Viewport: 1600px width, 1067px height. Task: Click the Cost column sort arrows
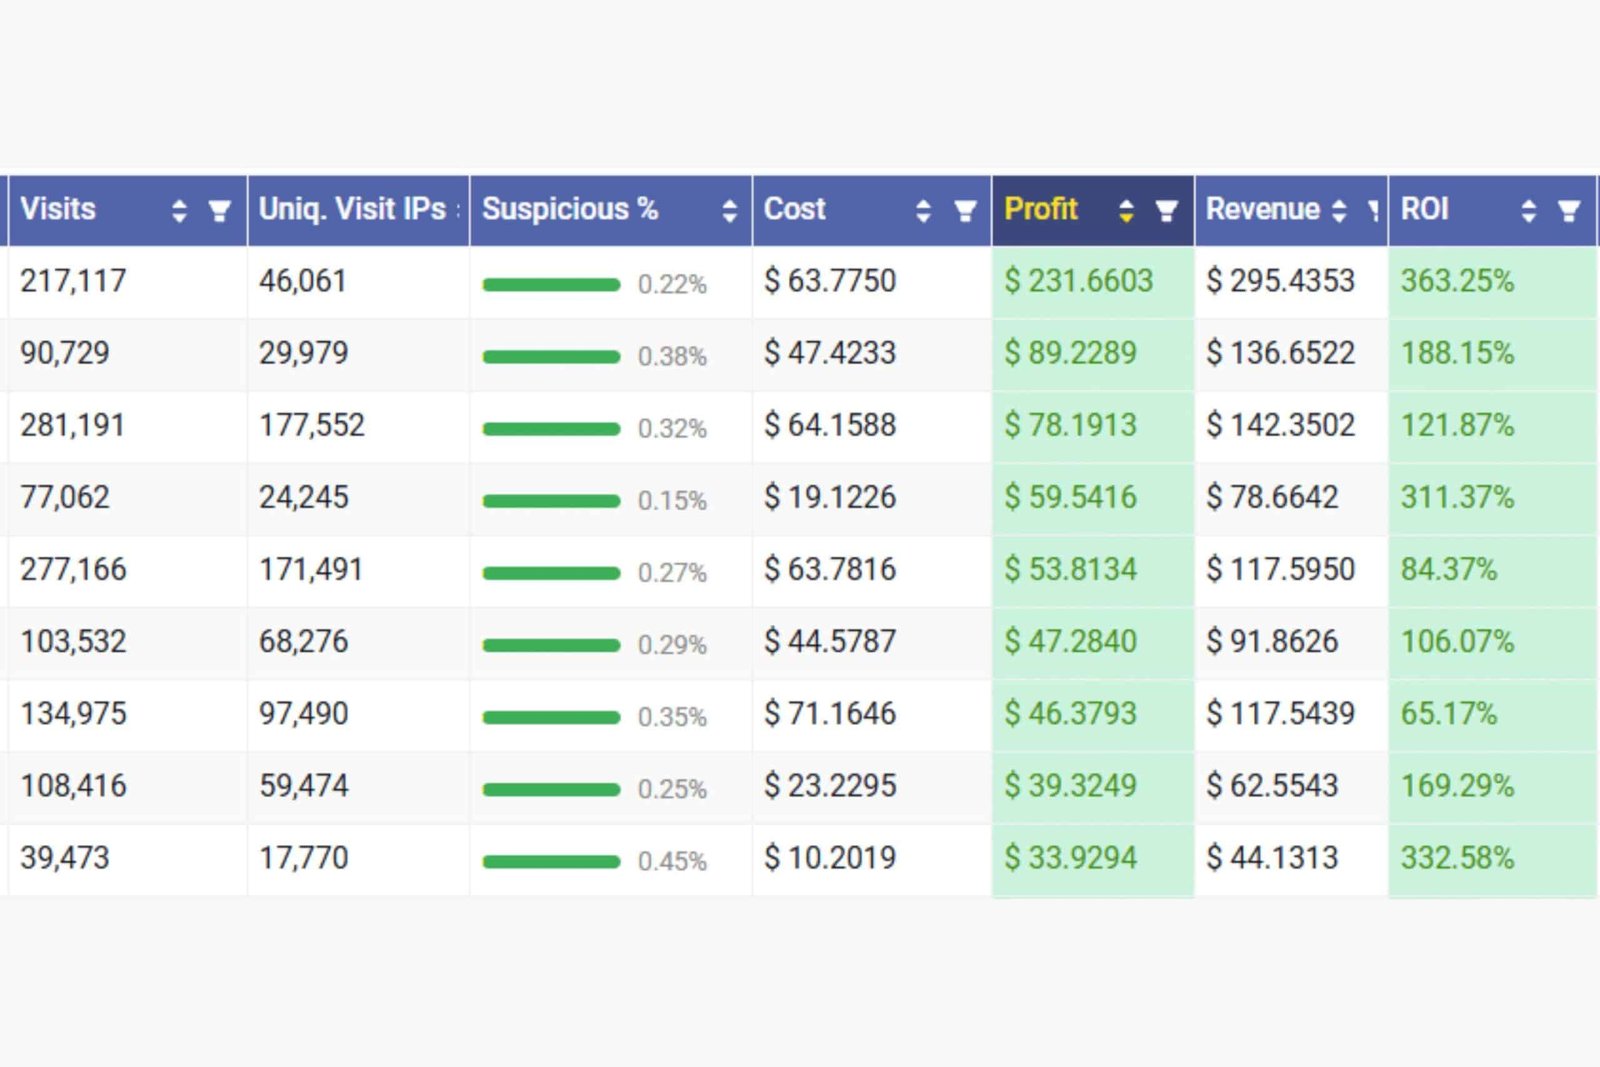pos(923,210)
